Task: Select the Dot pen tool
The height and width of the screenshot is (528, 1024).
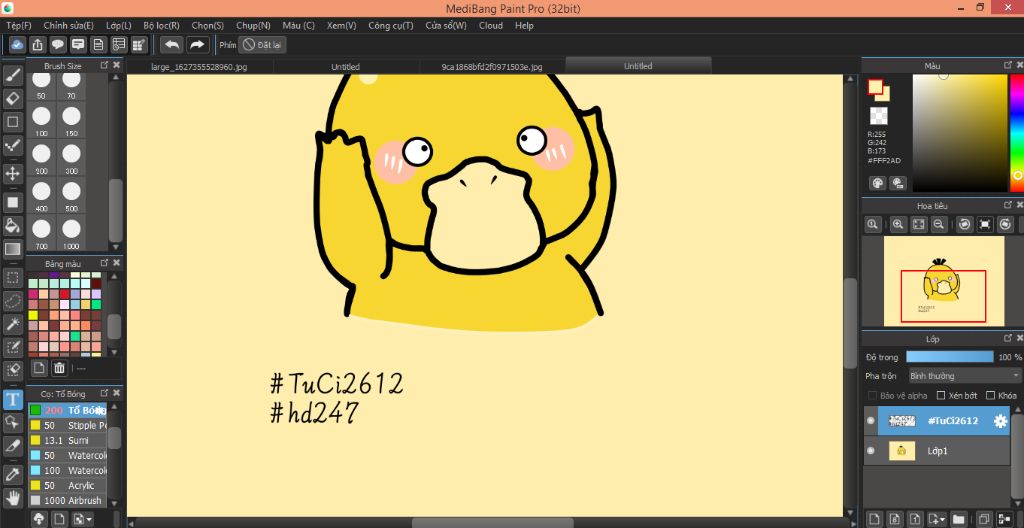Action: 12,144
